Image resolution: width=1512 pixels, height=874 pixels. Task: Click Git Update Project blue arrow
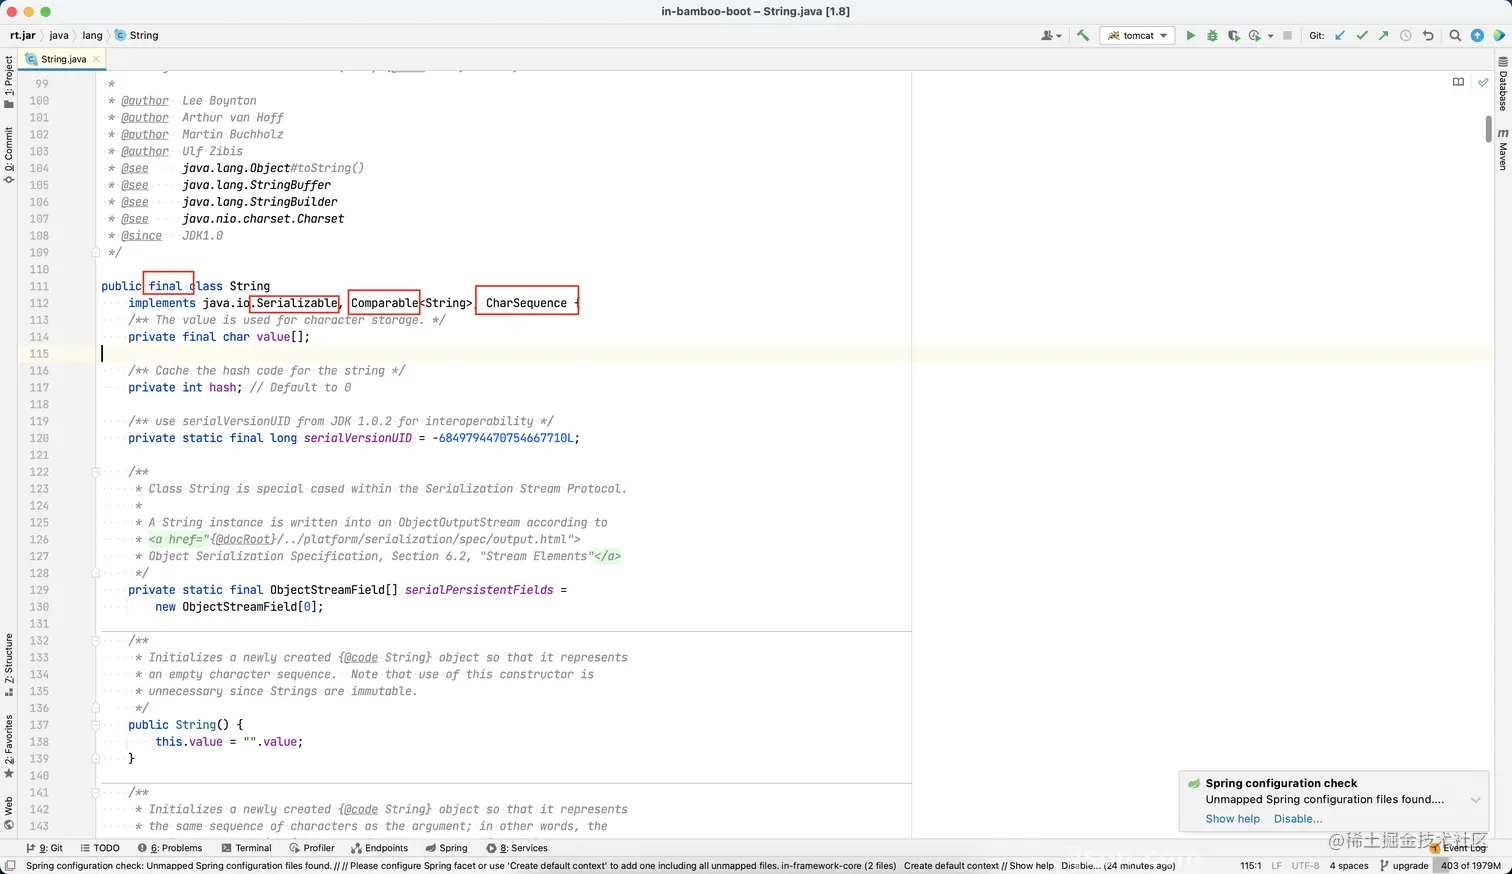click(1340, 35)
